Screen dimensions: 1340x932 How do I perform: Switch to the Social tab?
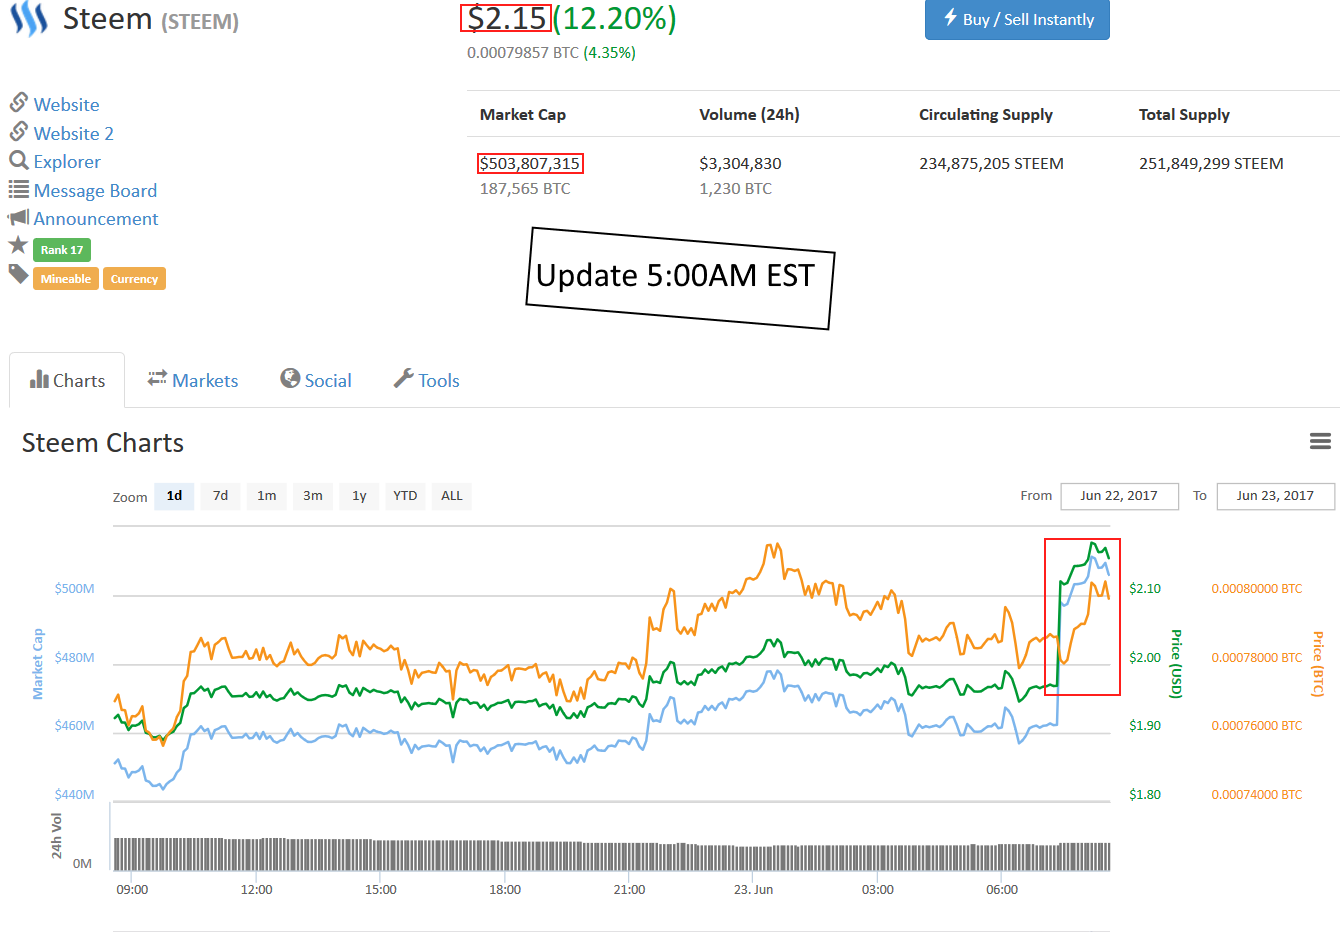coord(316,380)
